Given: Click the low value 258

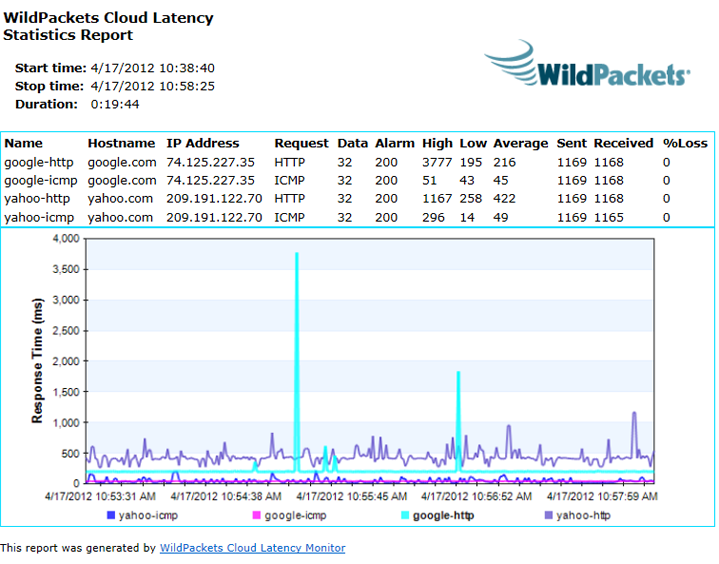Looking at the screenshot, I should click(x=471, y=199).
